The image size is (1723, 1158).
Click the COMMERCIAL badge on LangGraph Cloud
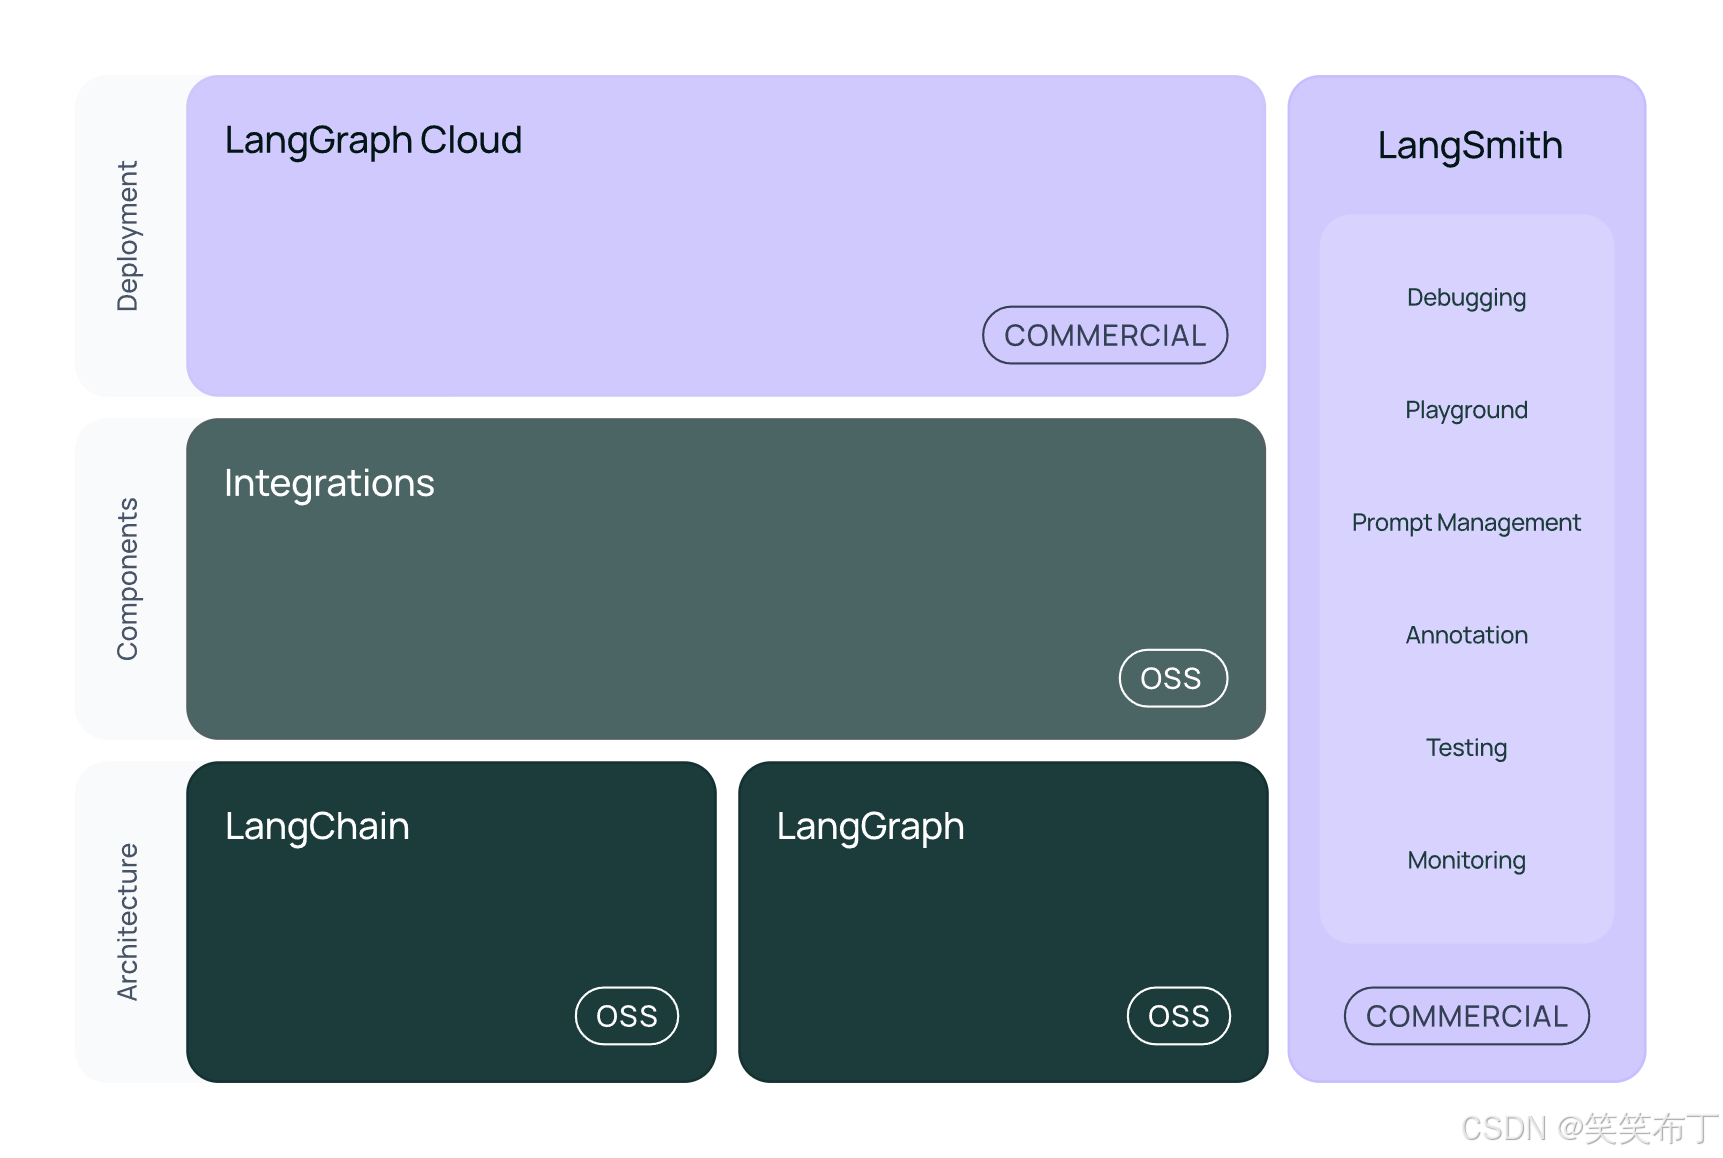(x=1104, y=335)
